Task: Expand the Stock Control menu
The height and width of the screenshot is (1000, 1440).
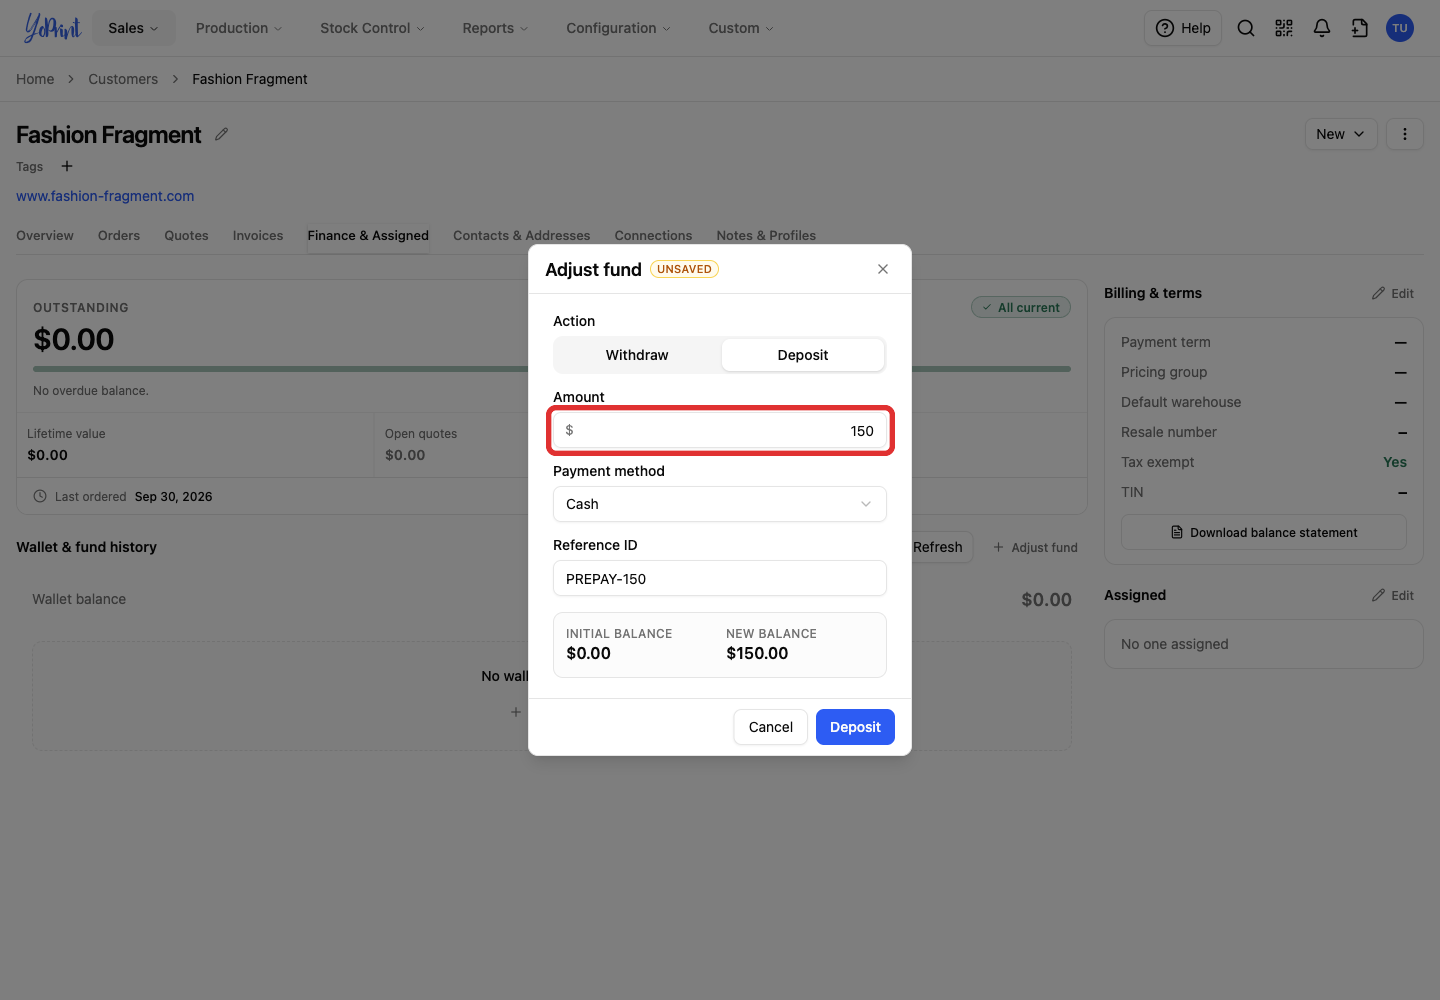Action: click(372, 28)
